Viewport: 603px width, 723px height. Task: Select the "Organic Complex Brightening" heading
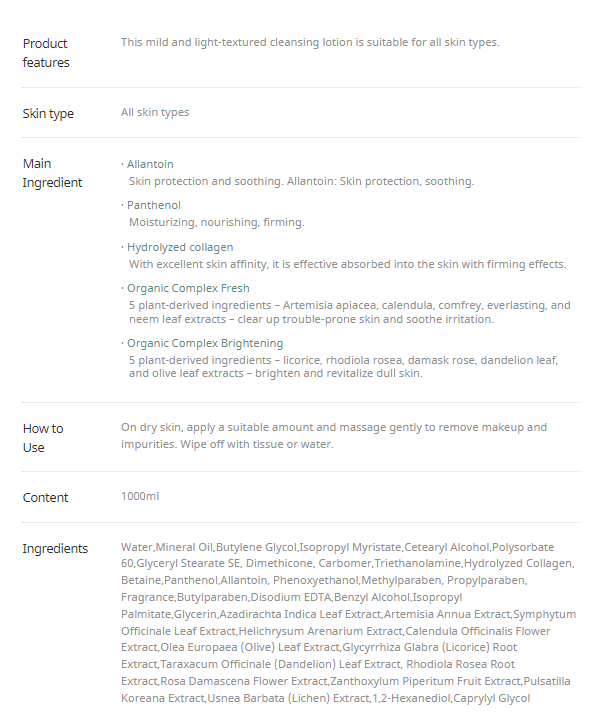(204, 343)
